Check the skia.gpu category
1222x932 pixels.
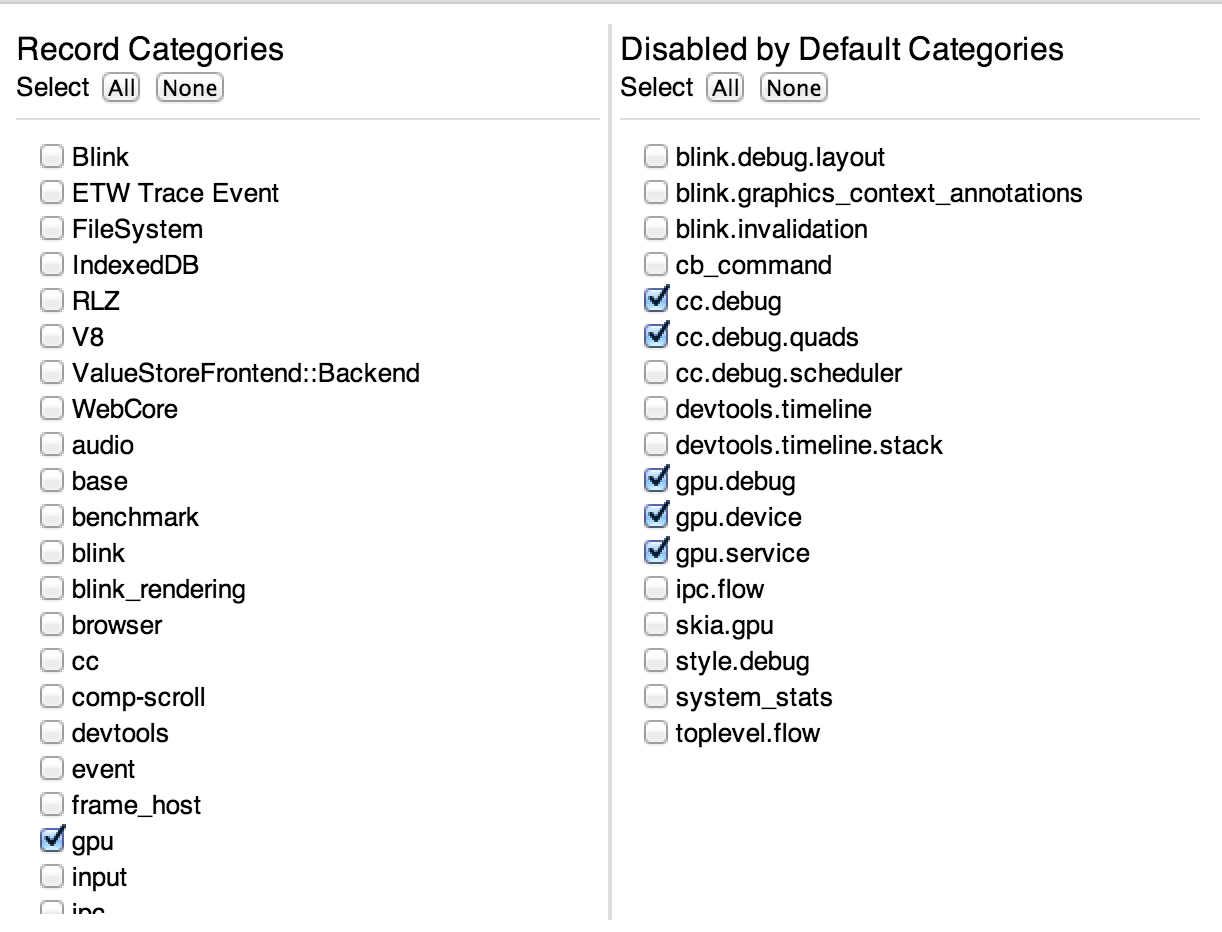[656, 625]
